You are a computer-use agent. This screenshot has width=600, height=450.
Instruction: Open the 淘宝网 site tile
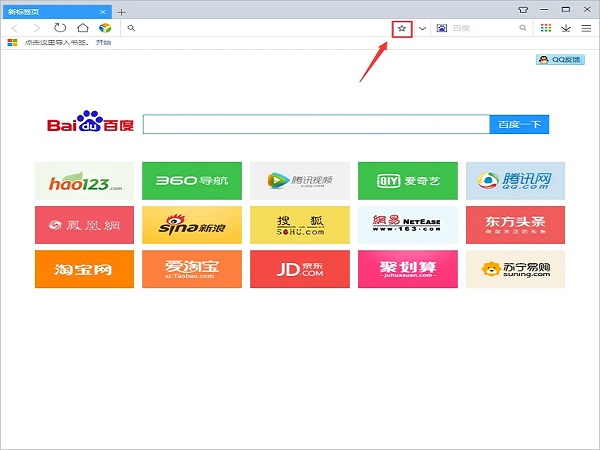coord(85,269)
